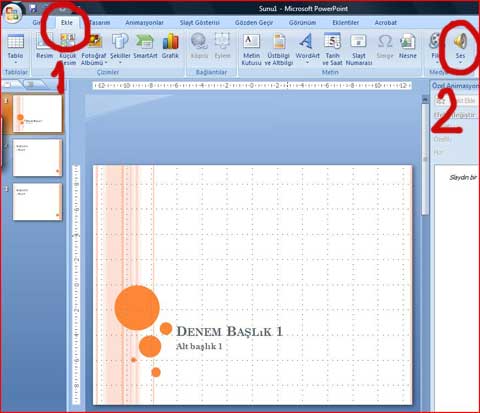Select slide 1 thumbnail

(37, 114)
